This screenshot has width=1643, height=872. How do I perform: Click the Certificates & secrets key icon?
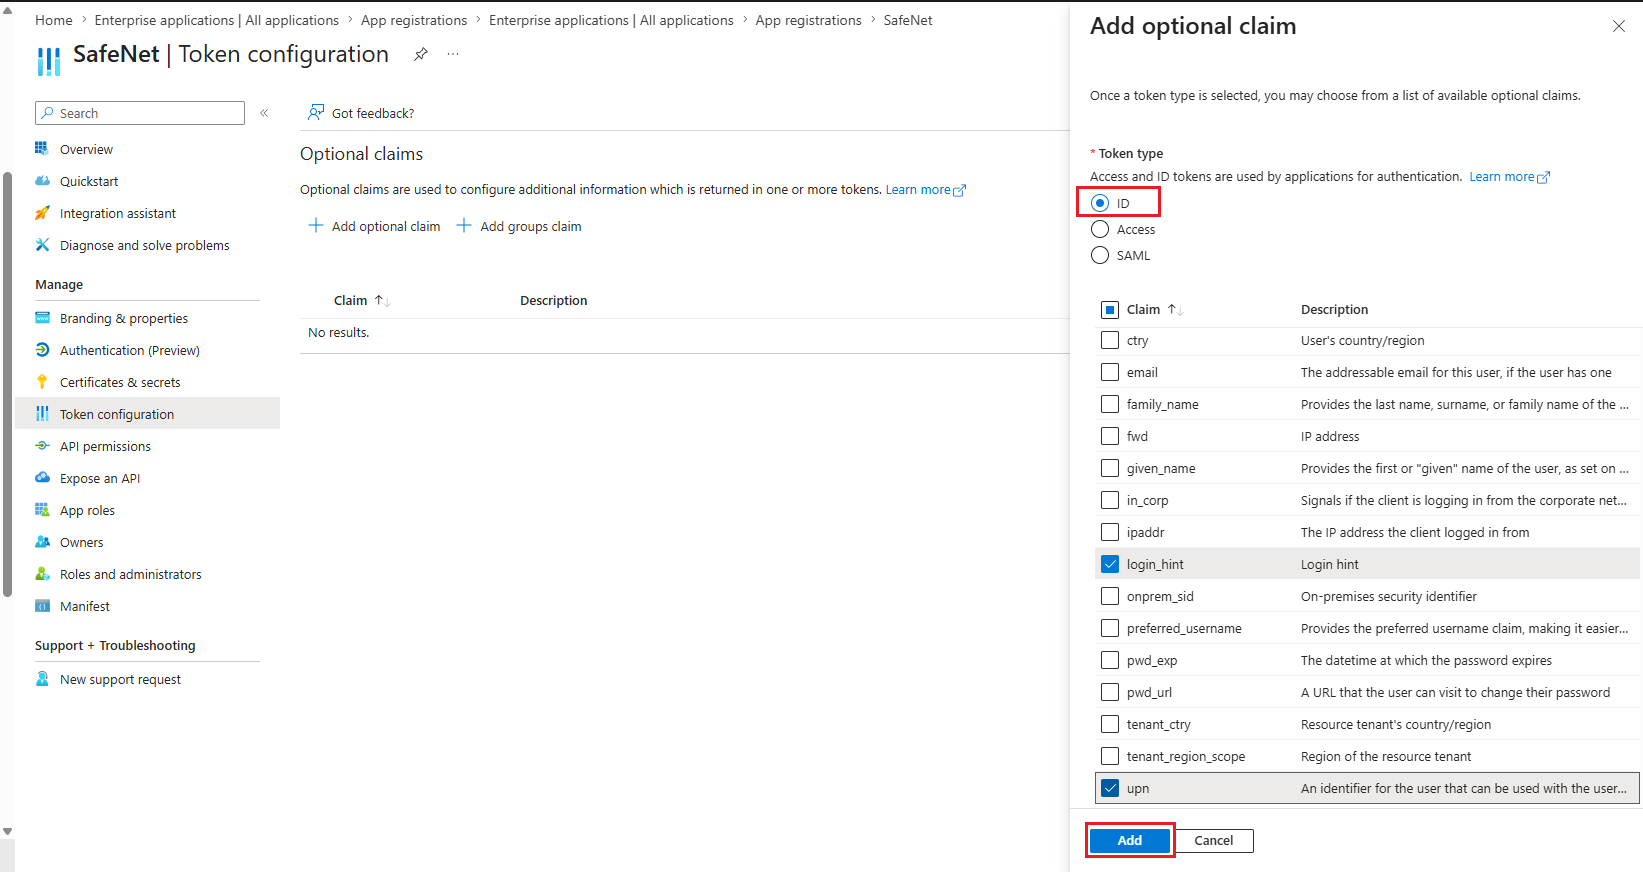point(42,382)
